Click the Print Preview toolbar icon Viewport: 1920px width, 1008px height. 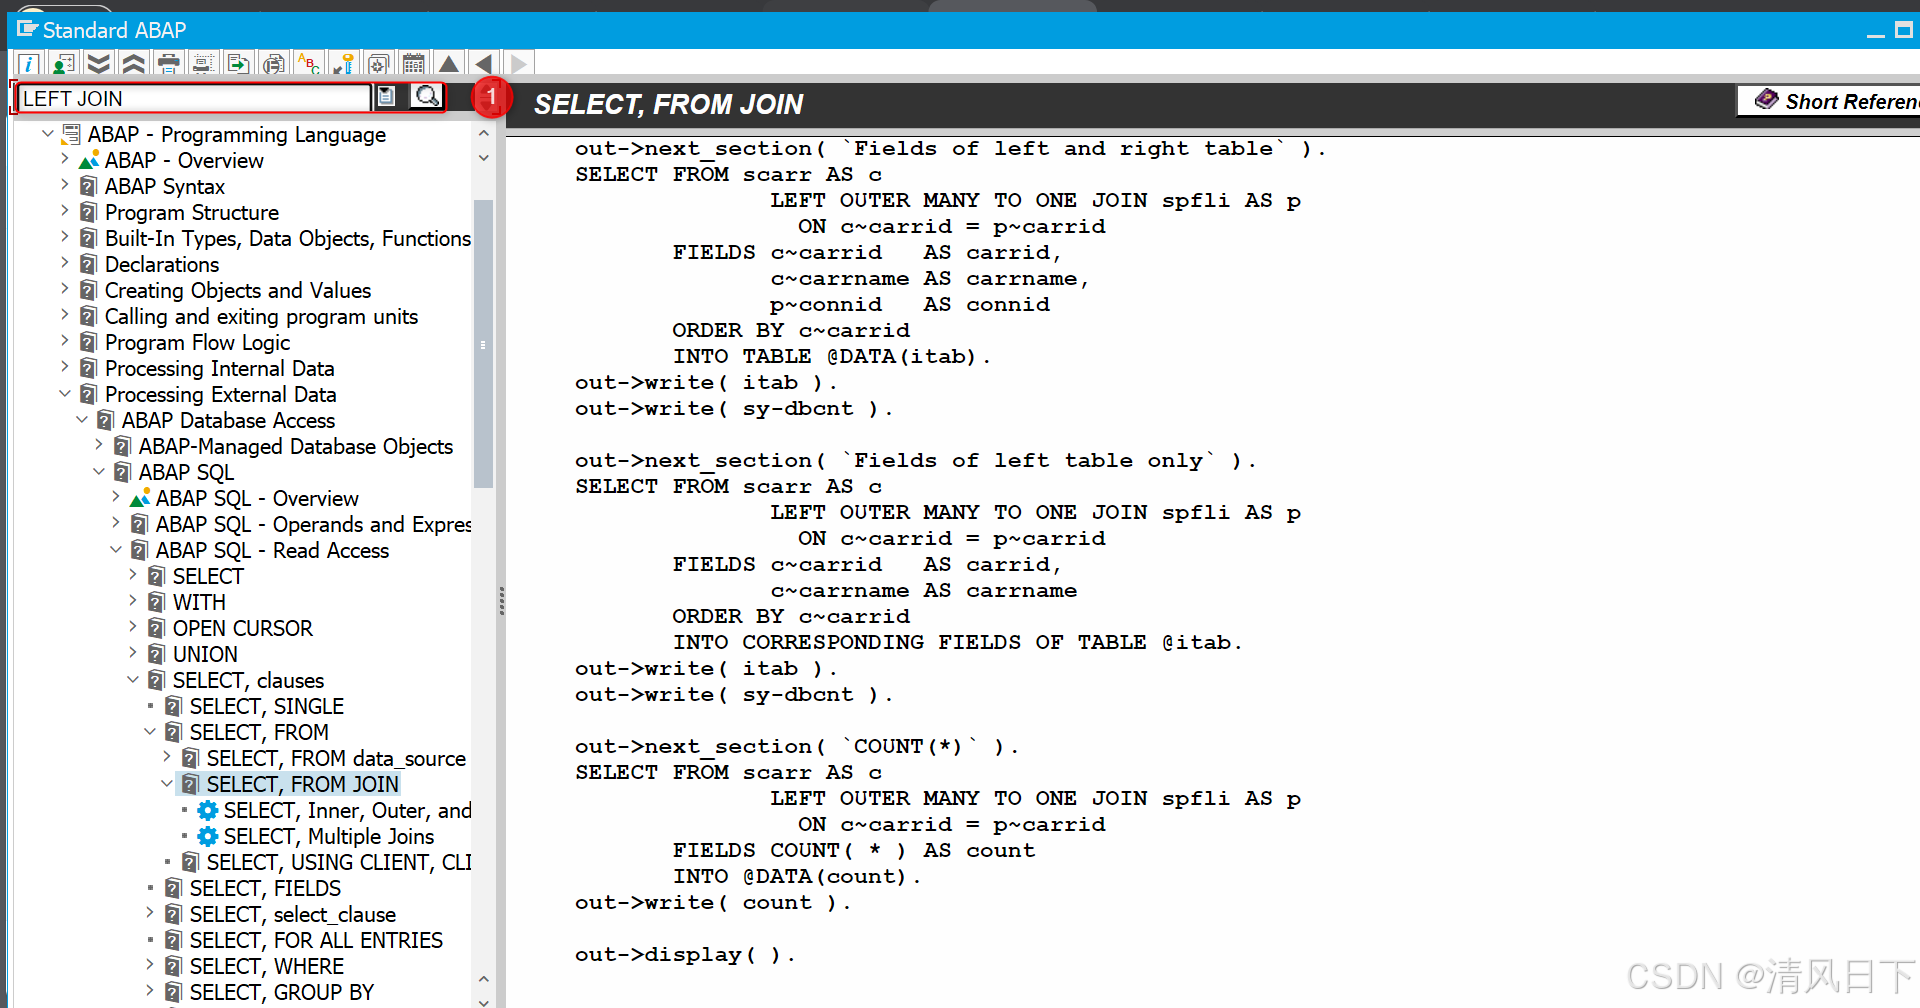203,63
